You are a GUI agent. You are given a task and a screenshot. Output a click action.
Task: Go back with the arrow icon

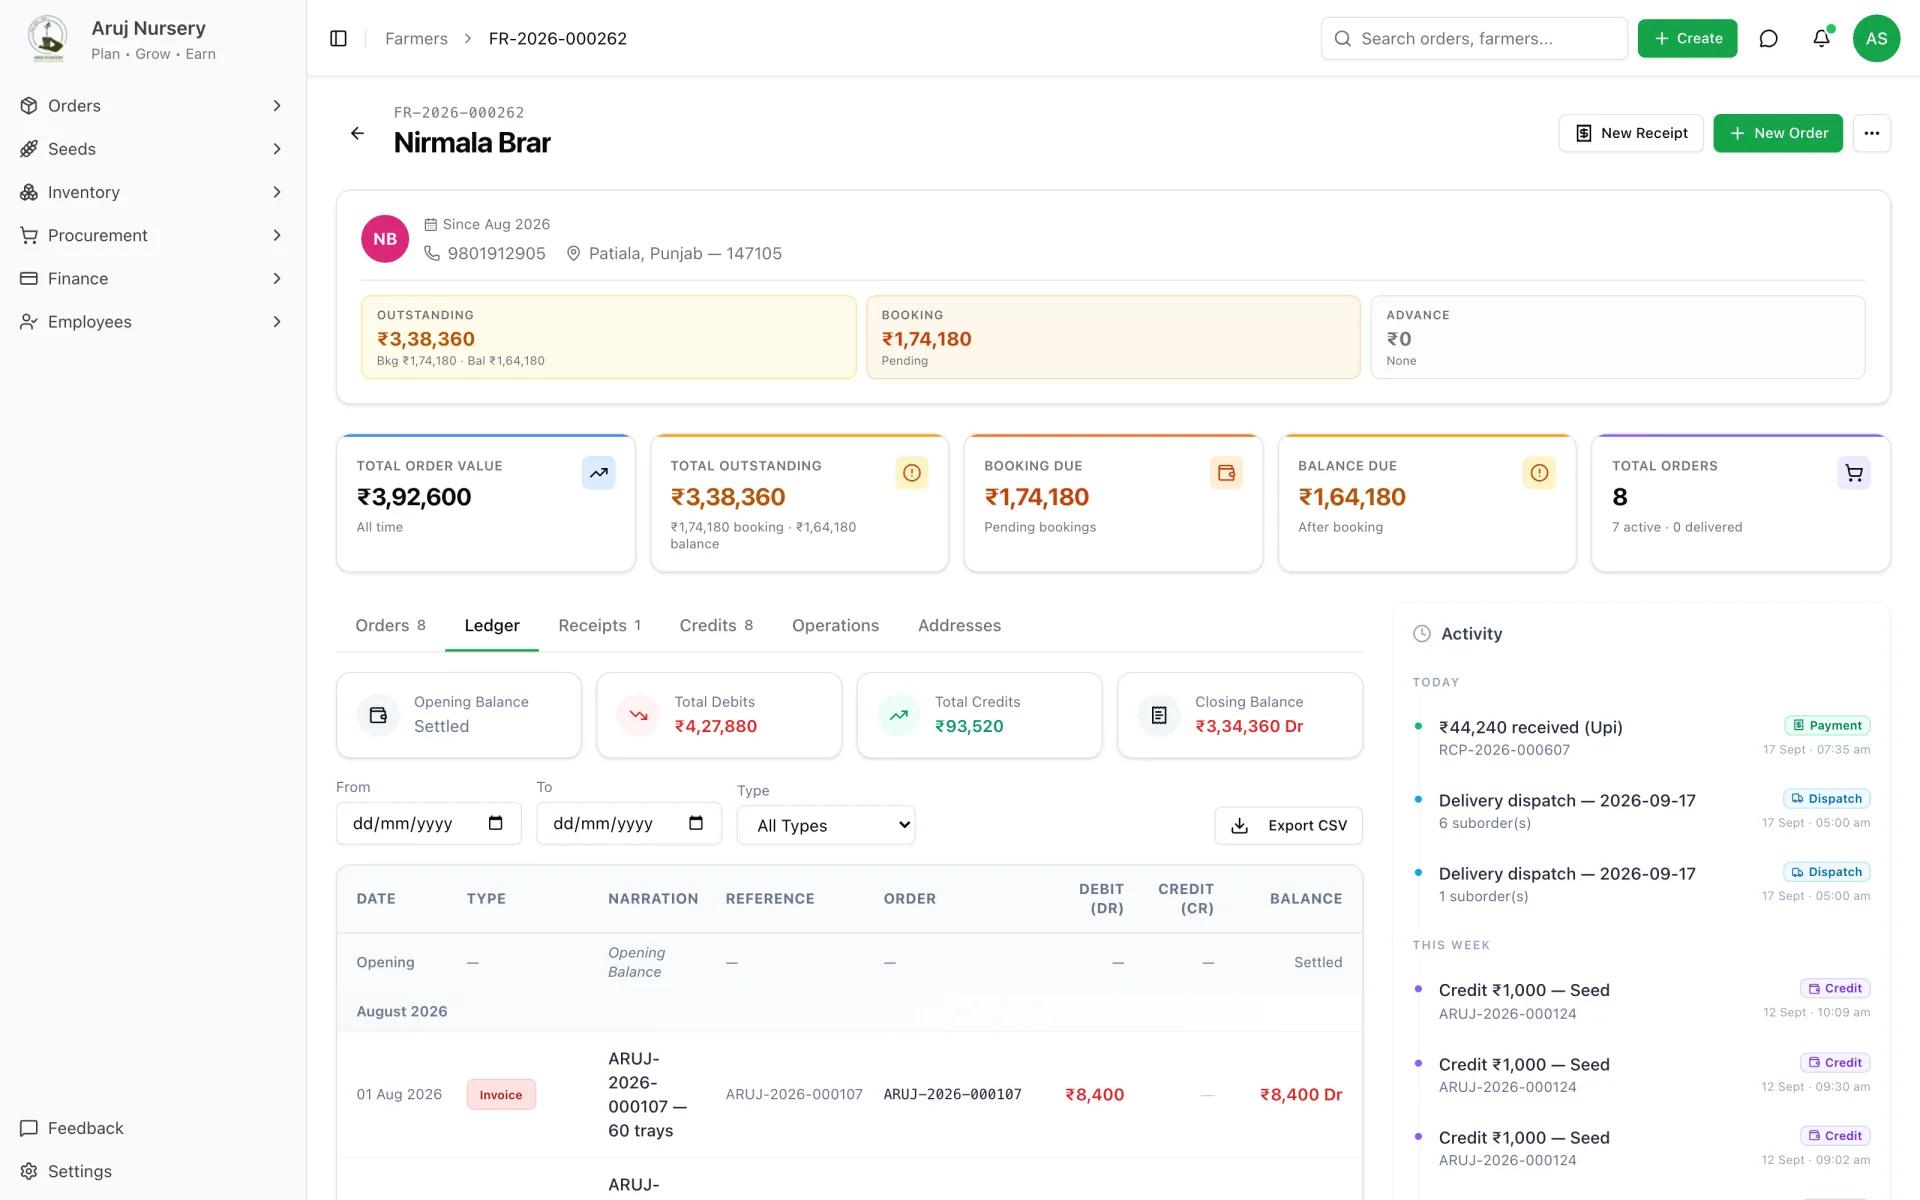[x=357, y=133]
